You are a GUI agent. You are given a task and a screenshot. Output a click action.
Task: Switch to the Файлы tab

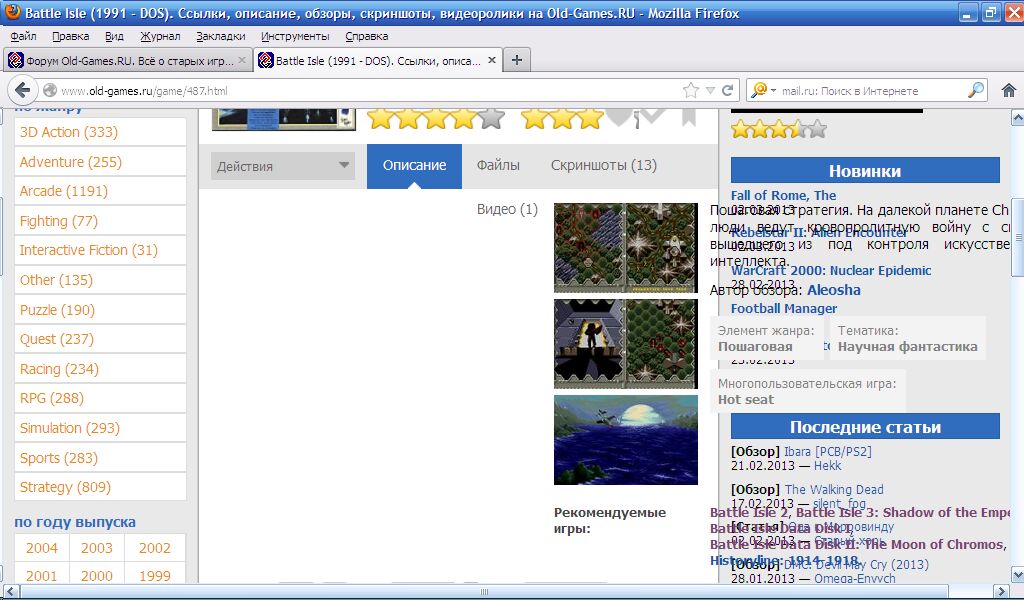click(x=498, y=165)
